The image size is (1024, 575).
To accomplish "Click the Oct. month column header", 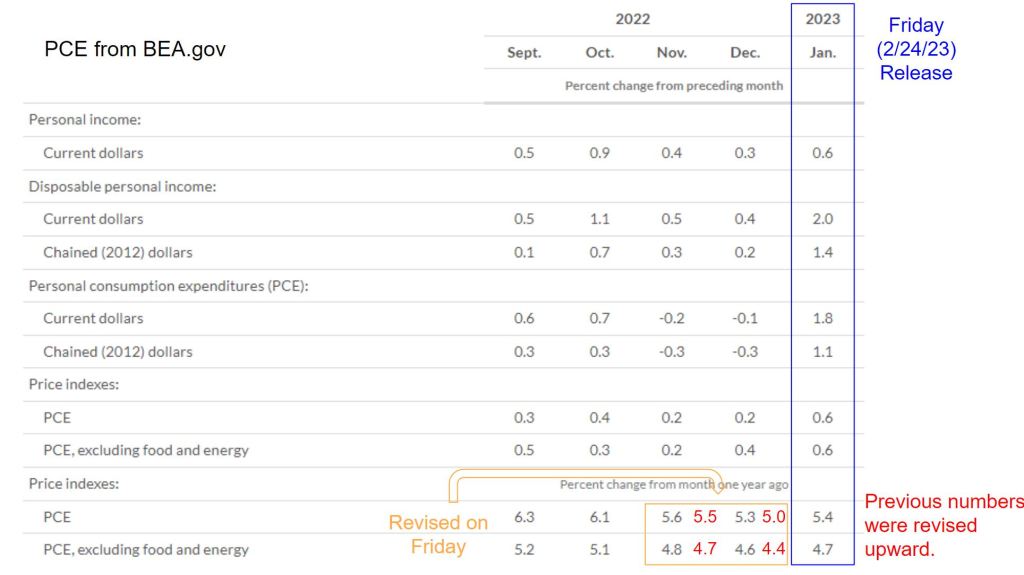I will [600, 53].
